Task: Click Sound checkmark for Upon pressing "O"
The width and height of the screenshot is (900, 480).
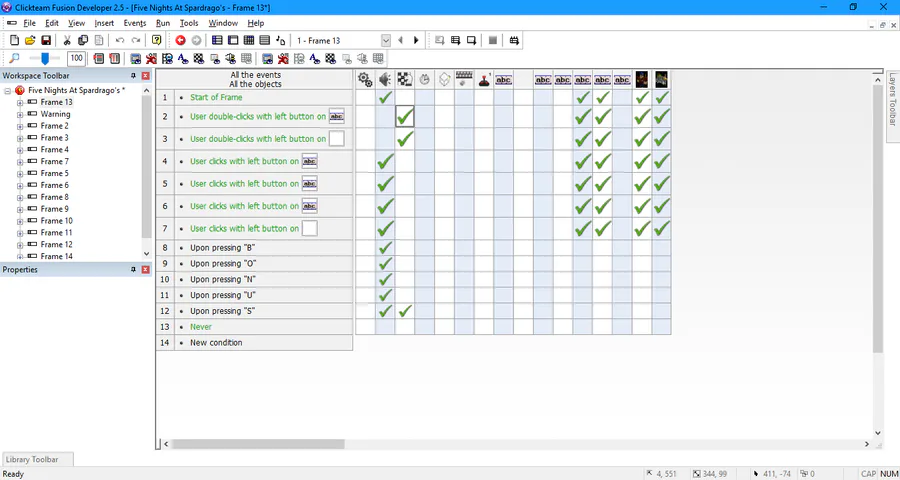Action: pos(385,264)
